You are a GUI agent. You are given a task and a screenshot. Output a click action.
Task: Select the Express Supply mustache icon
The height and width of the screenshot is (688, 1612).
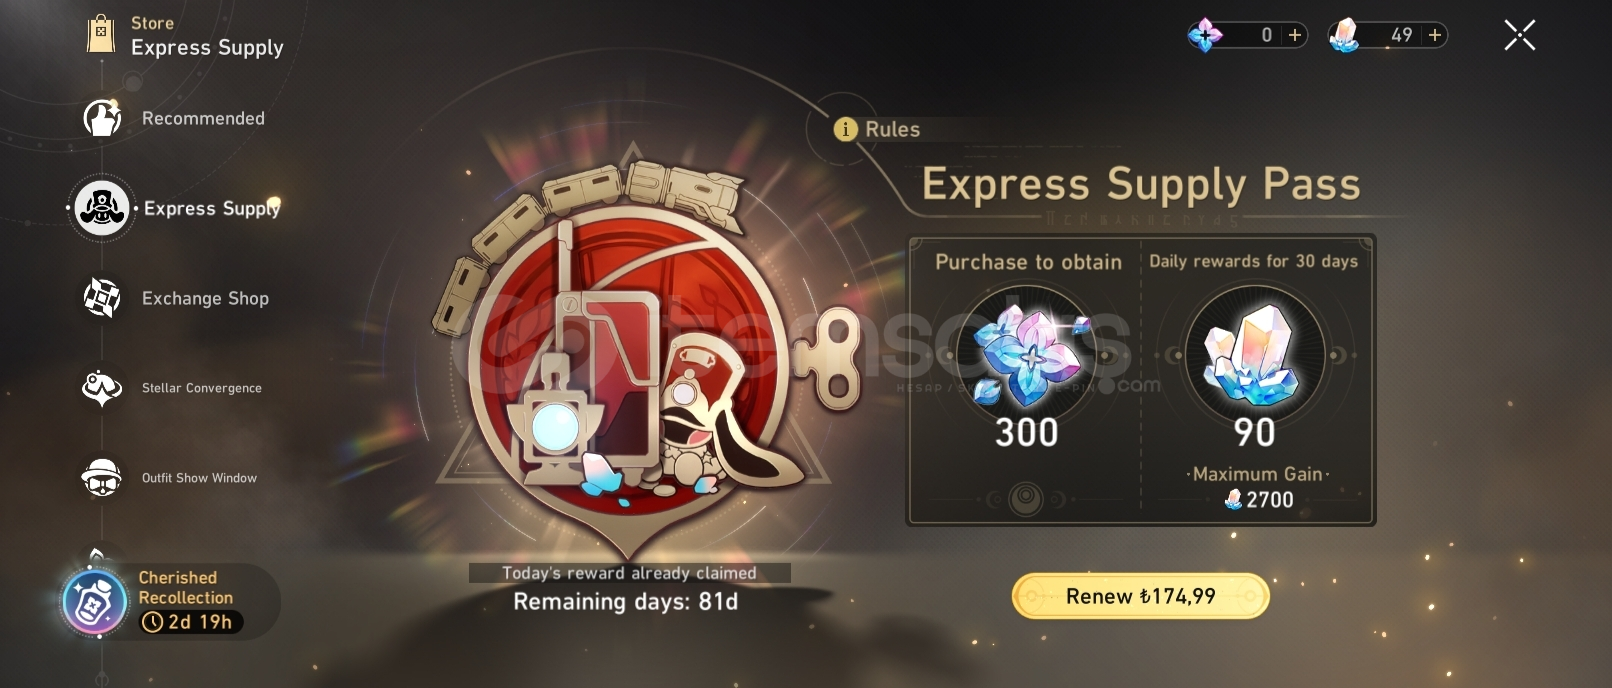(x=102, y=208)
